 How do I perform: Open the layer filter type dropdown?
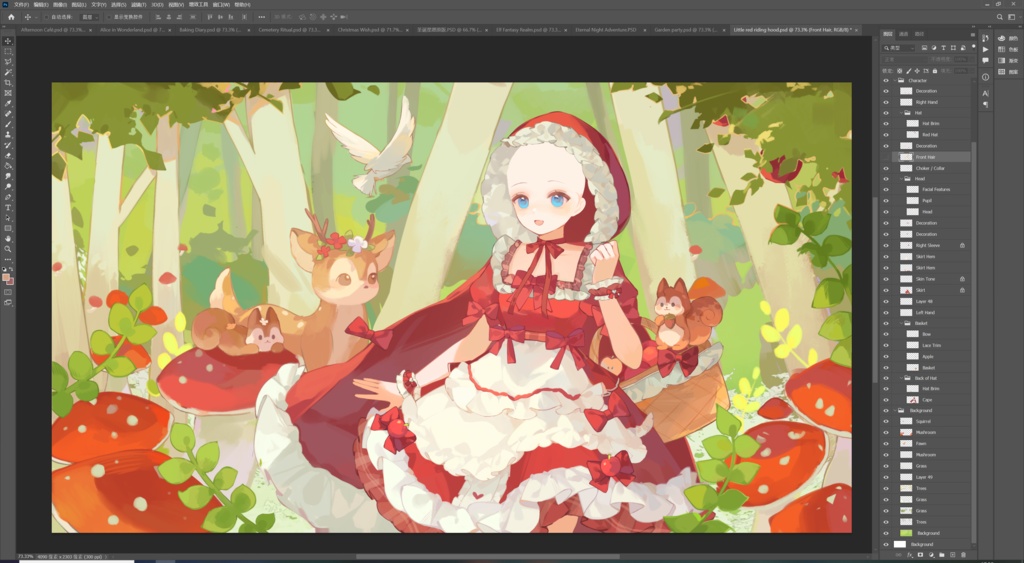(x=899, y=48)
